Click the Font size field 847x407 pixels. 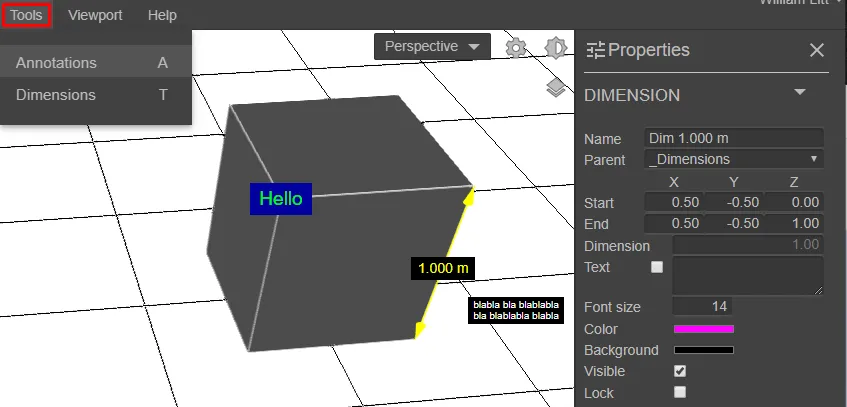tap(702, 306)
